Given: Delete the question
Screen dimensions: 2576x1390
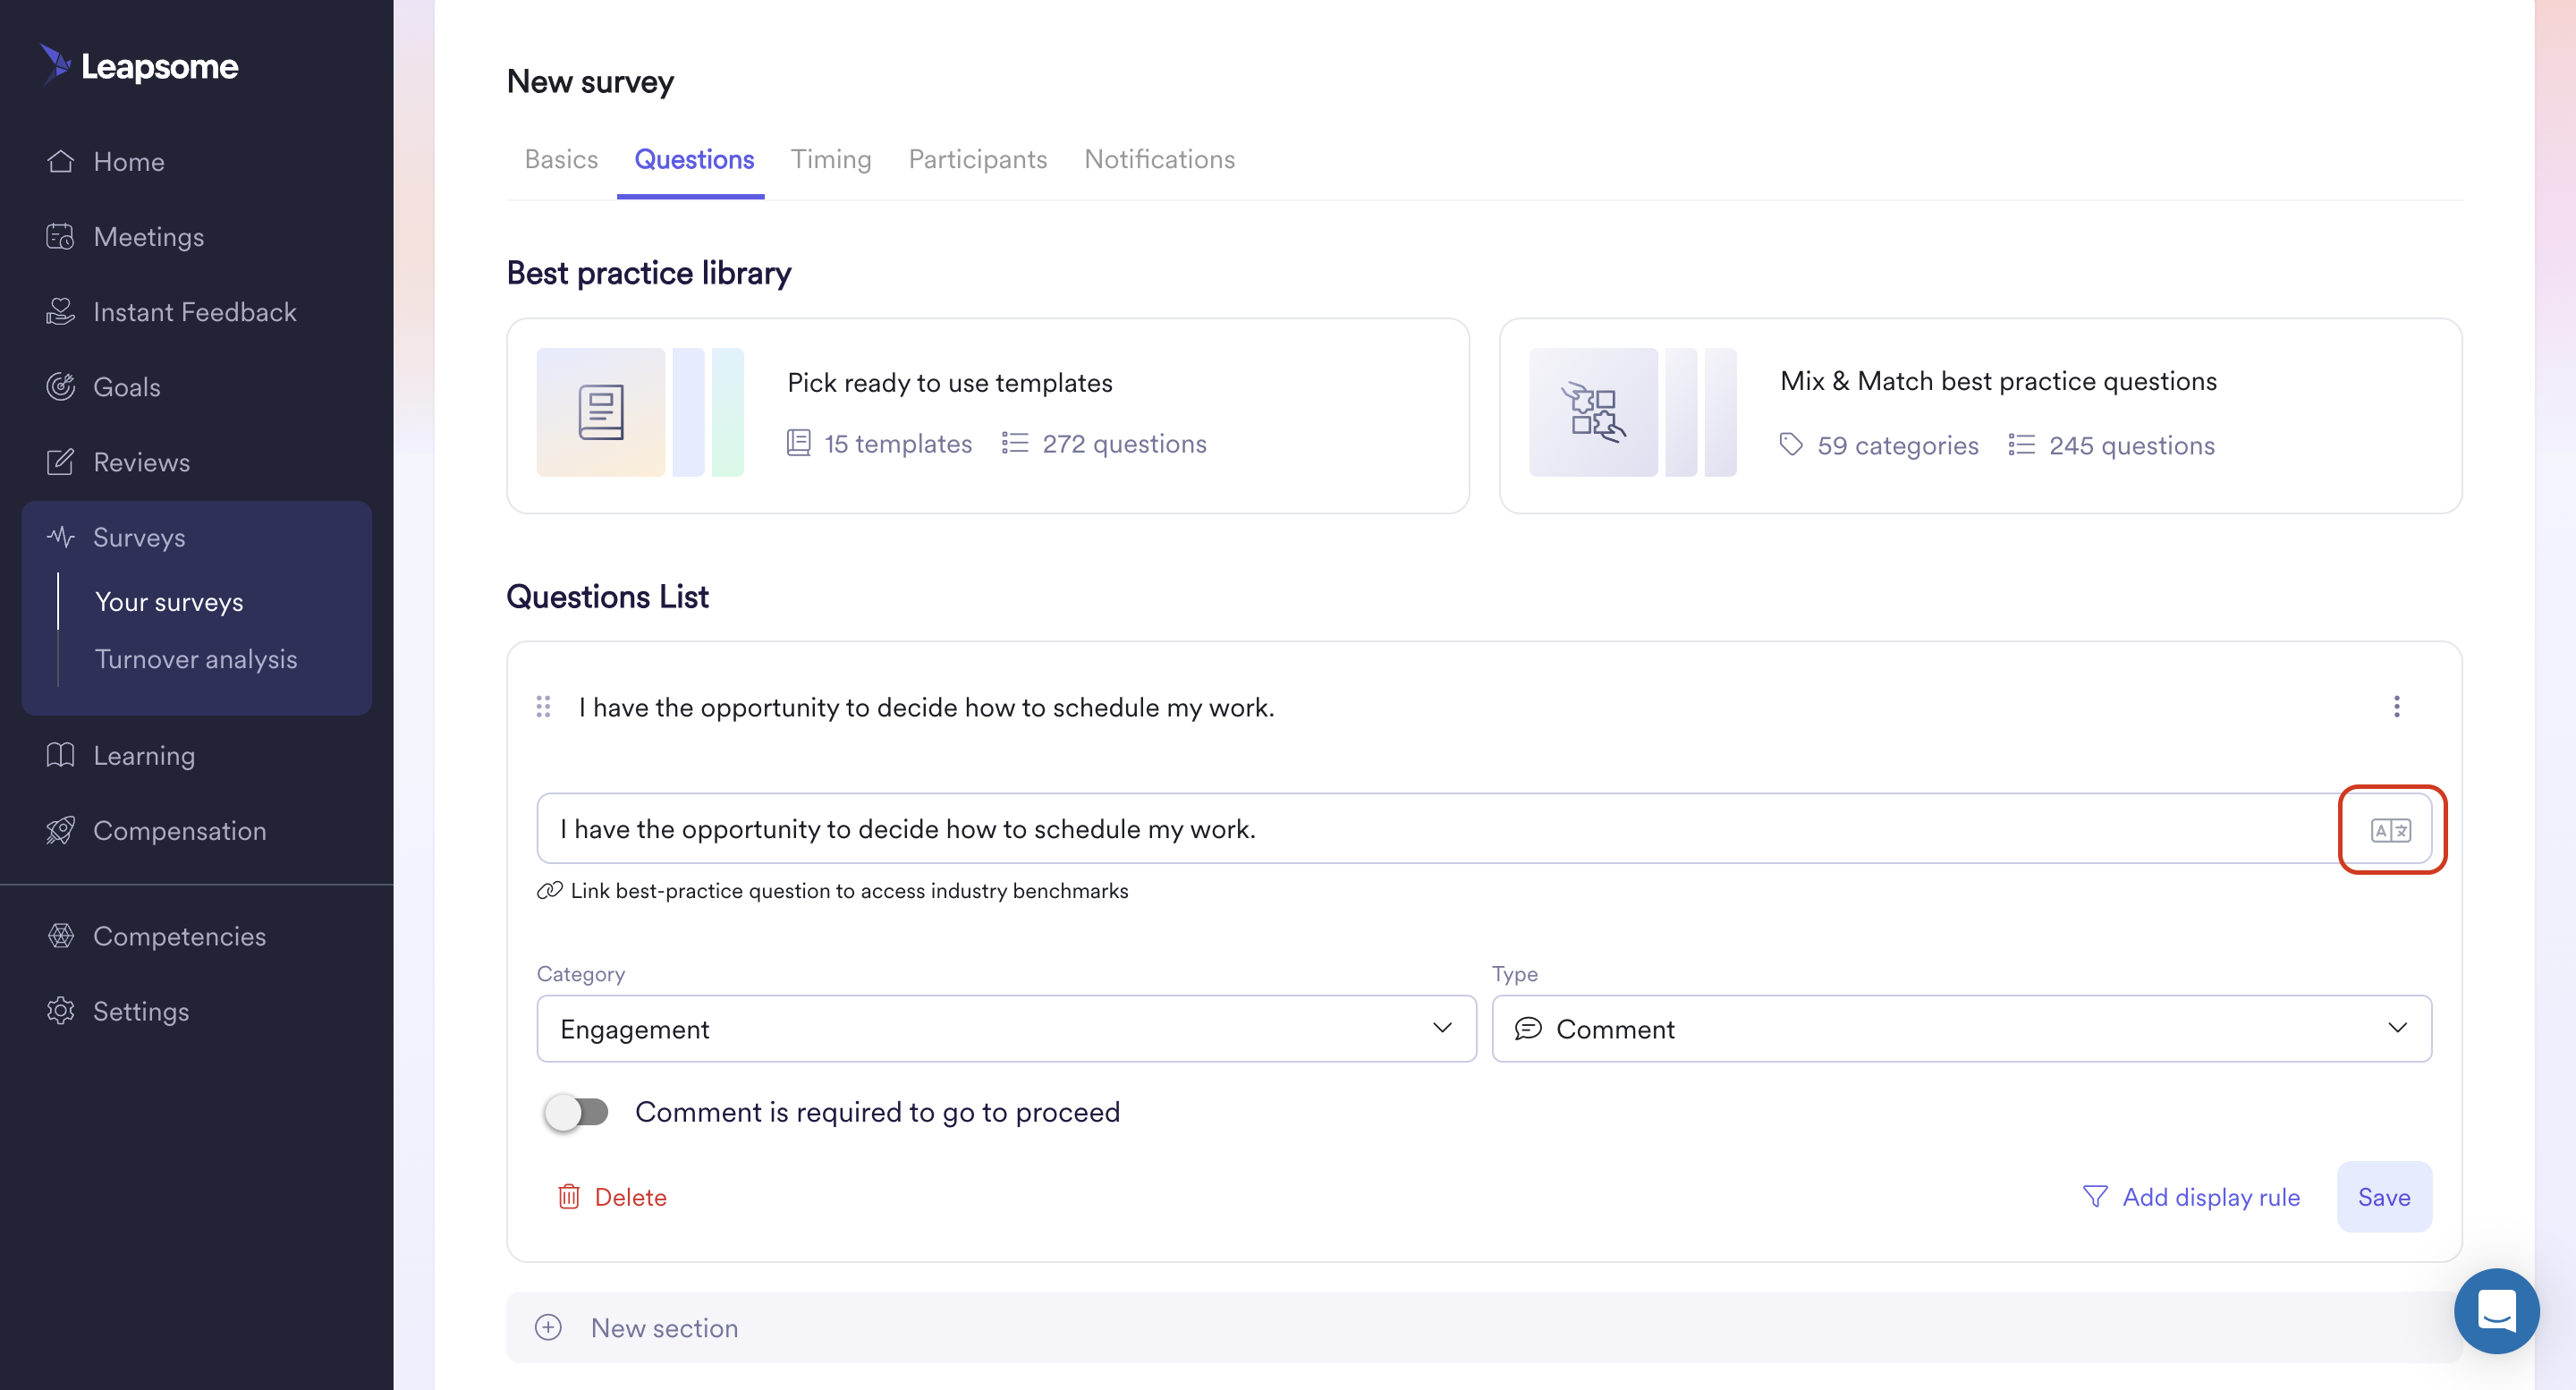Looking at the screenshot, I should tap(612, 1196).
